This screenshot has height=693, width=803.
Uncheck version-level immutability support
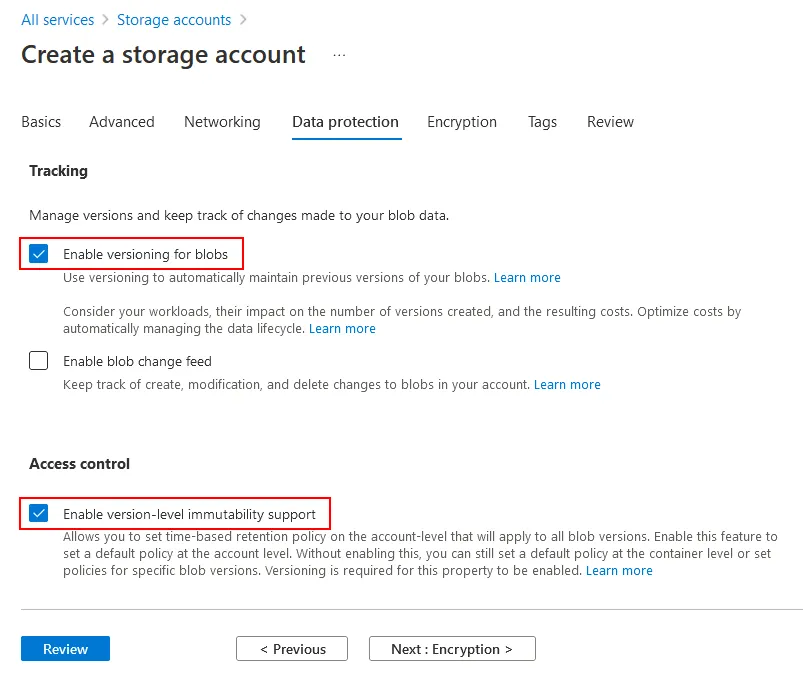(39, 514)
